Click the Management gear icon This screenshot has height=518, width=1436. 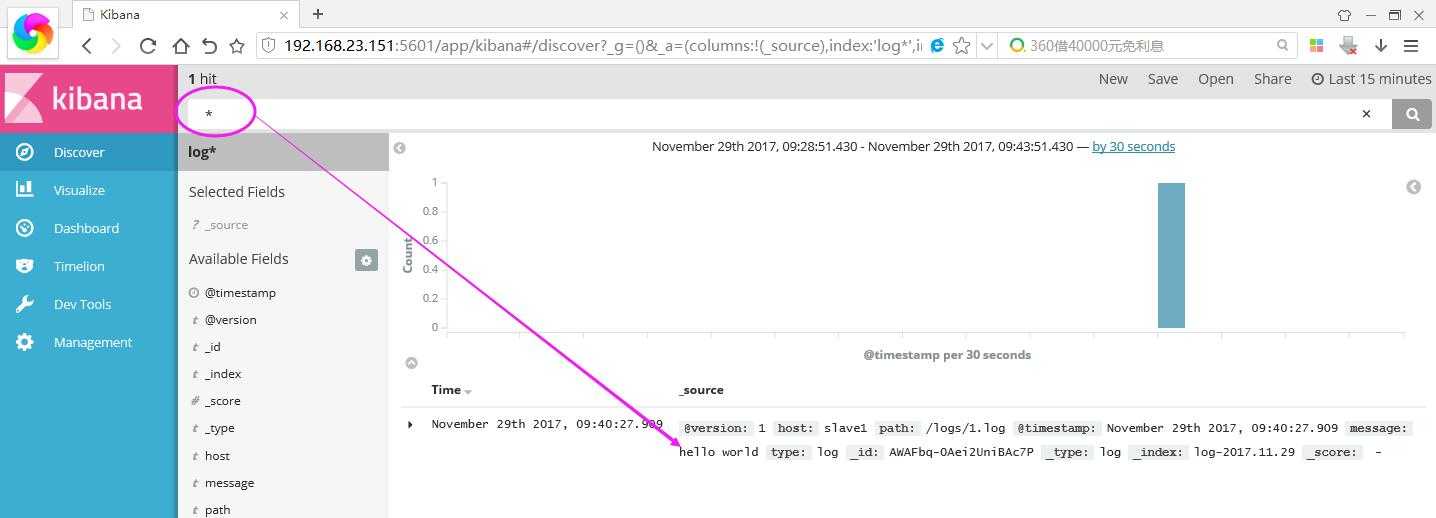pos(25,342)
